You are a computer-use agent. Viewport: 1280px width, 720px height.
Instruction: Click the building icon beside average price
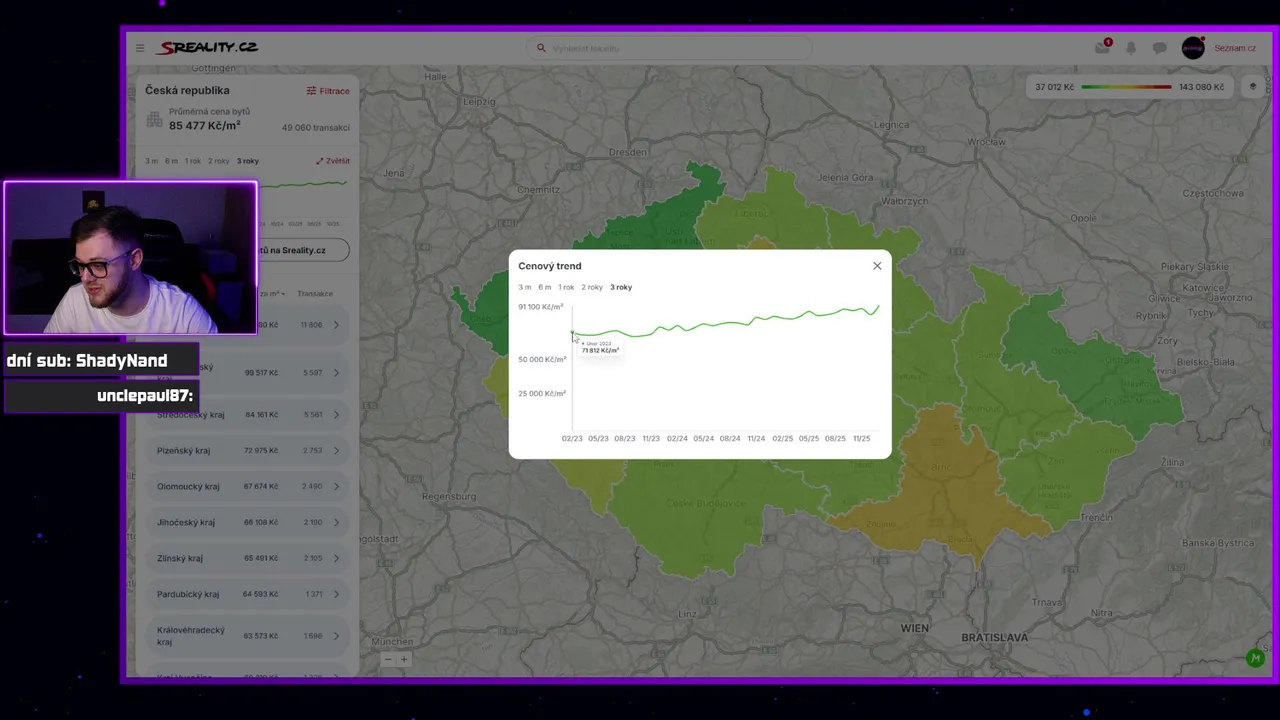154,119
